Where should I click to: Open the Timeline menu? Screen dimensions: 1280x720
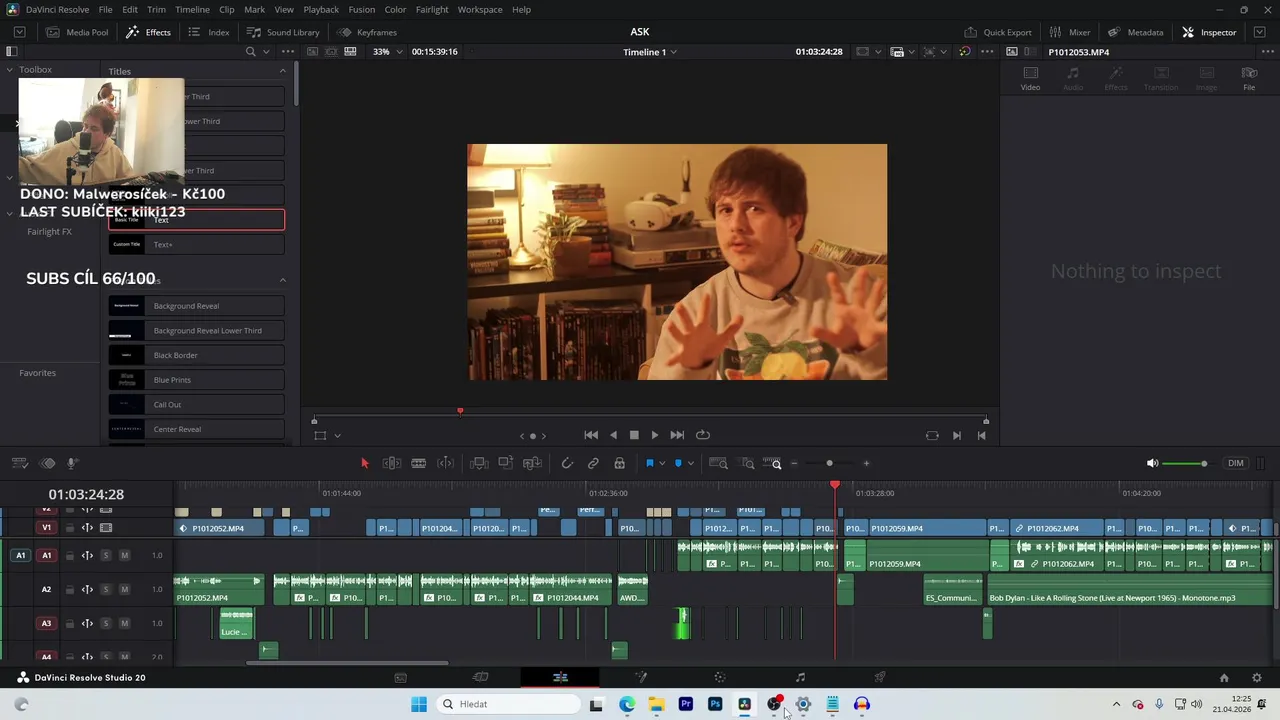192,10
